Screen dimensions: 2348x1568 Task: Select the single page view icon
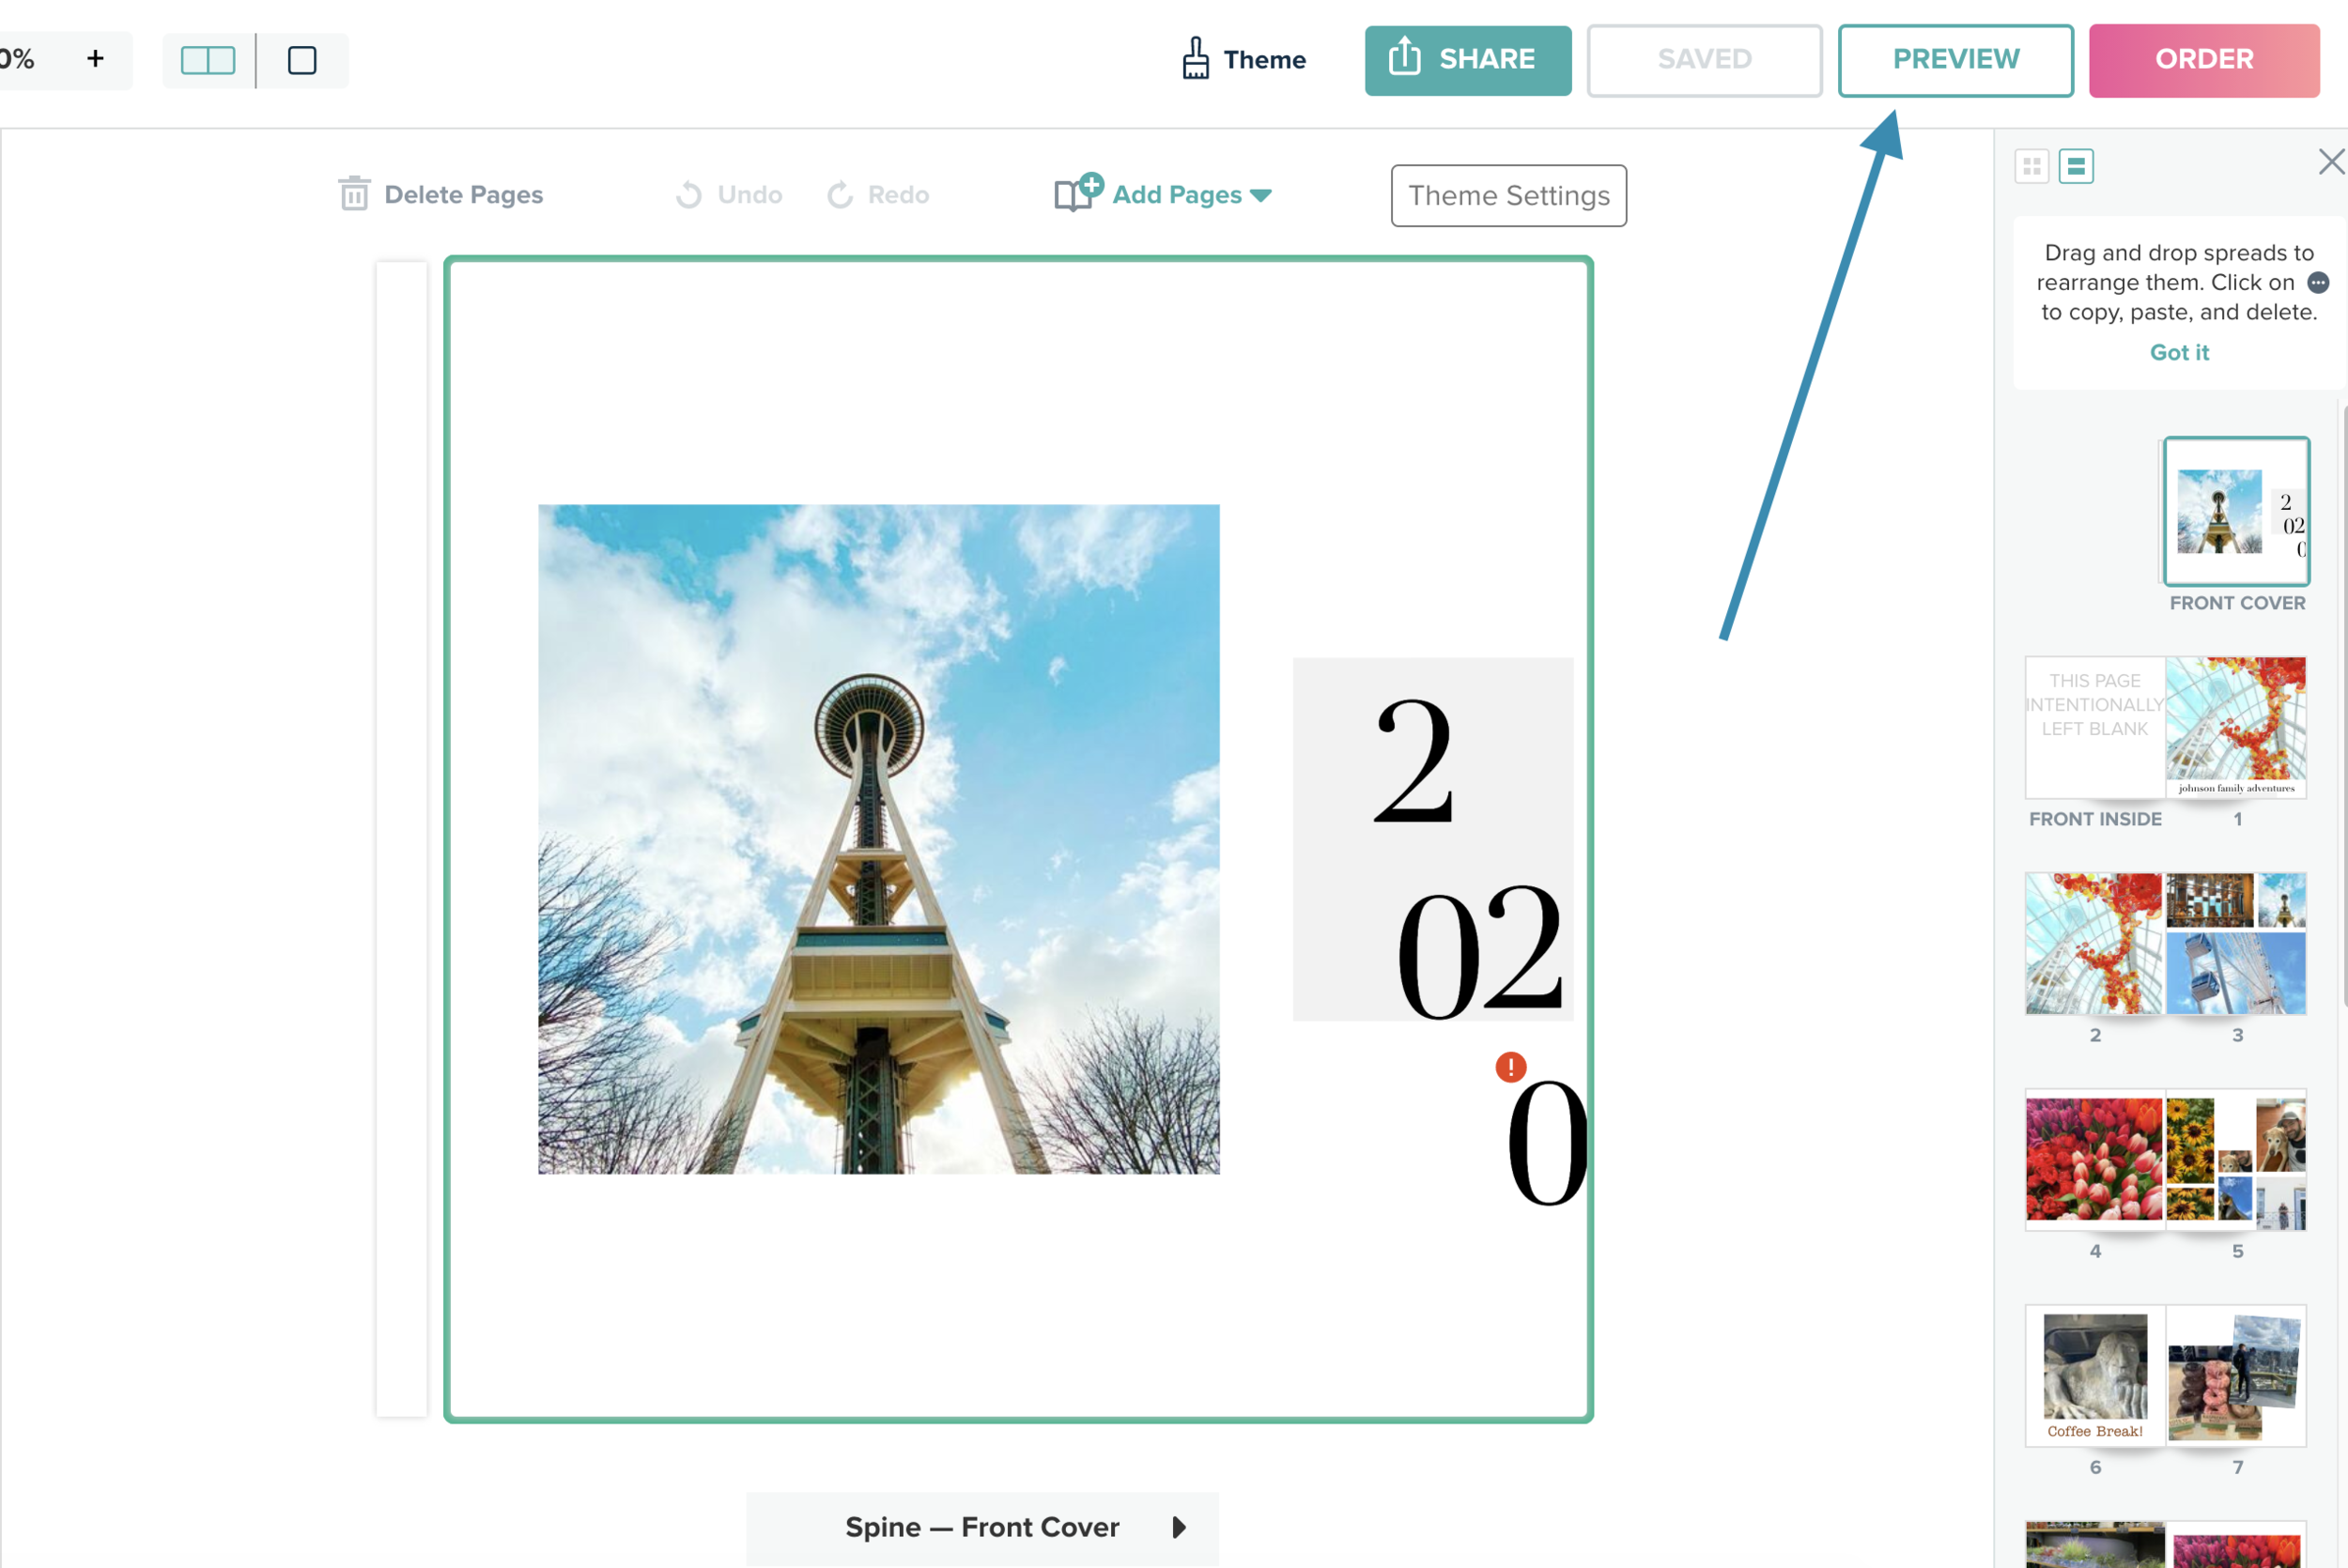[x=302, y=61]
